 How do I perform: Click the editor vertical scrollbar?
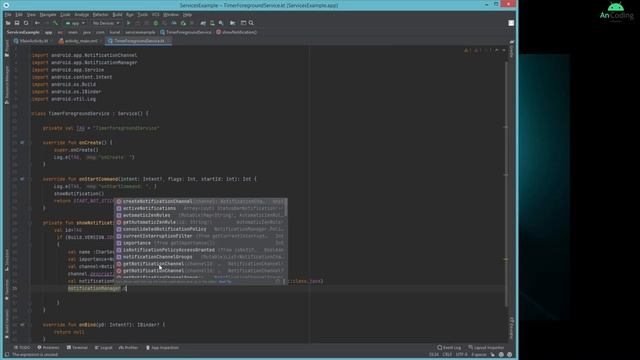click(506, 184)
